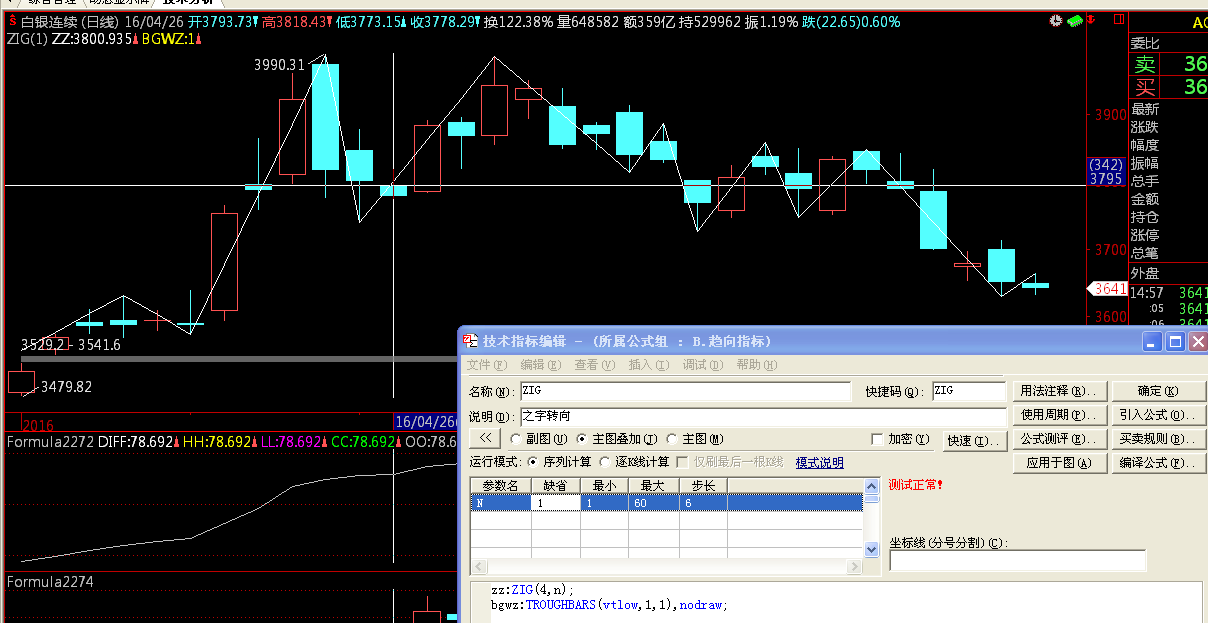Click parameter table scroll-down arrow
The height and width of the screenshot is (623, 1208).
point(870,550)
